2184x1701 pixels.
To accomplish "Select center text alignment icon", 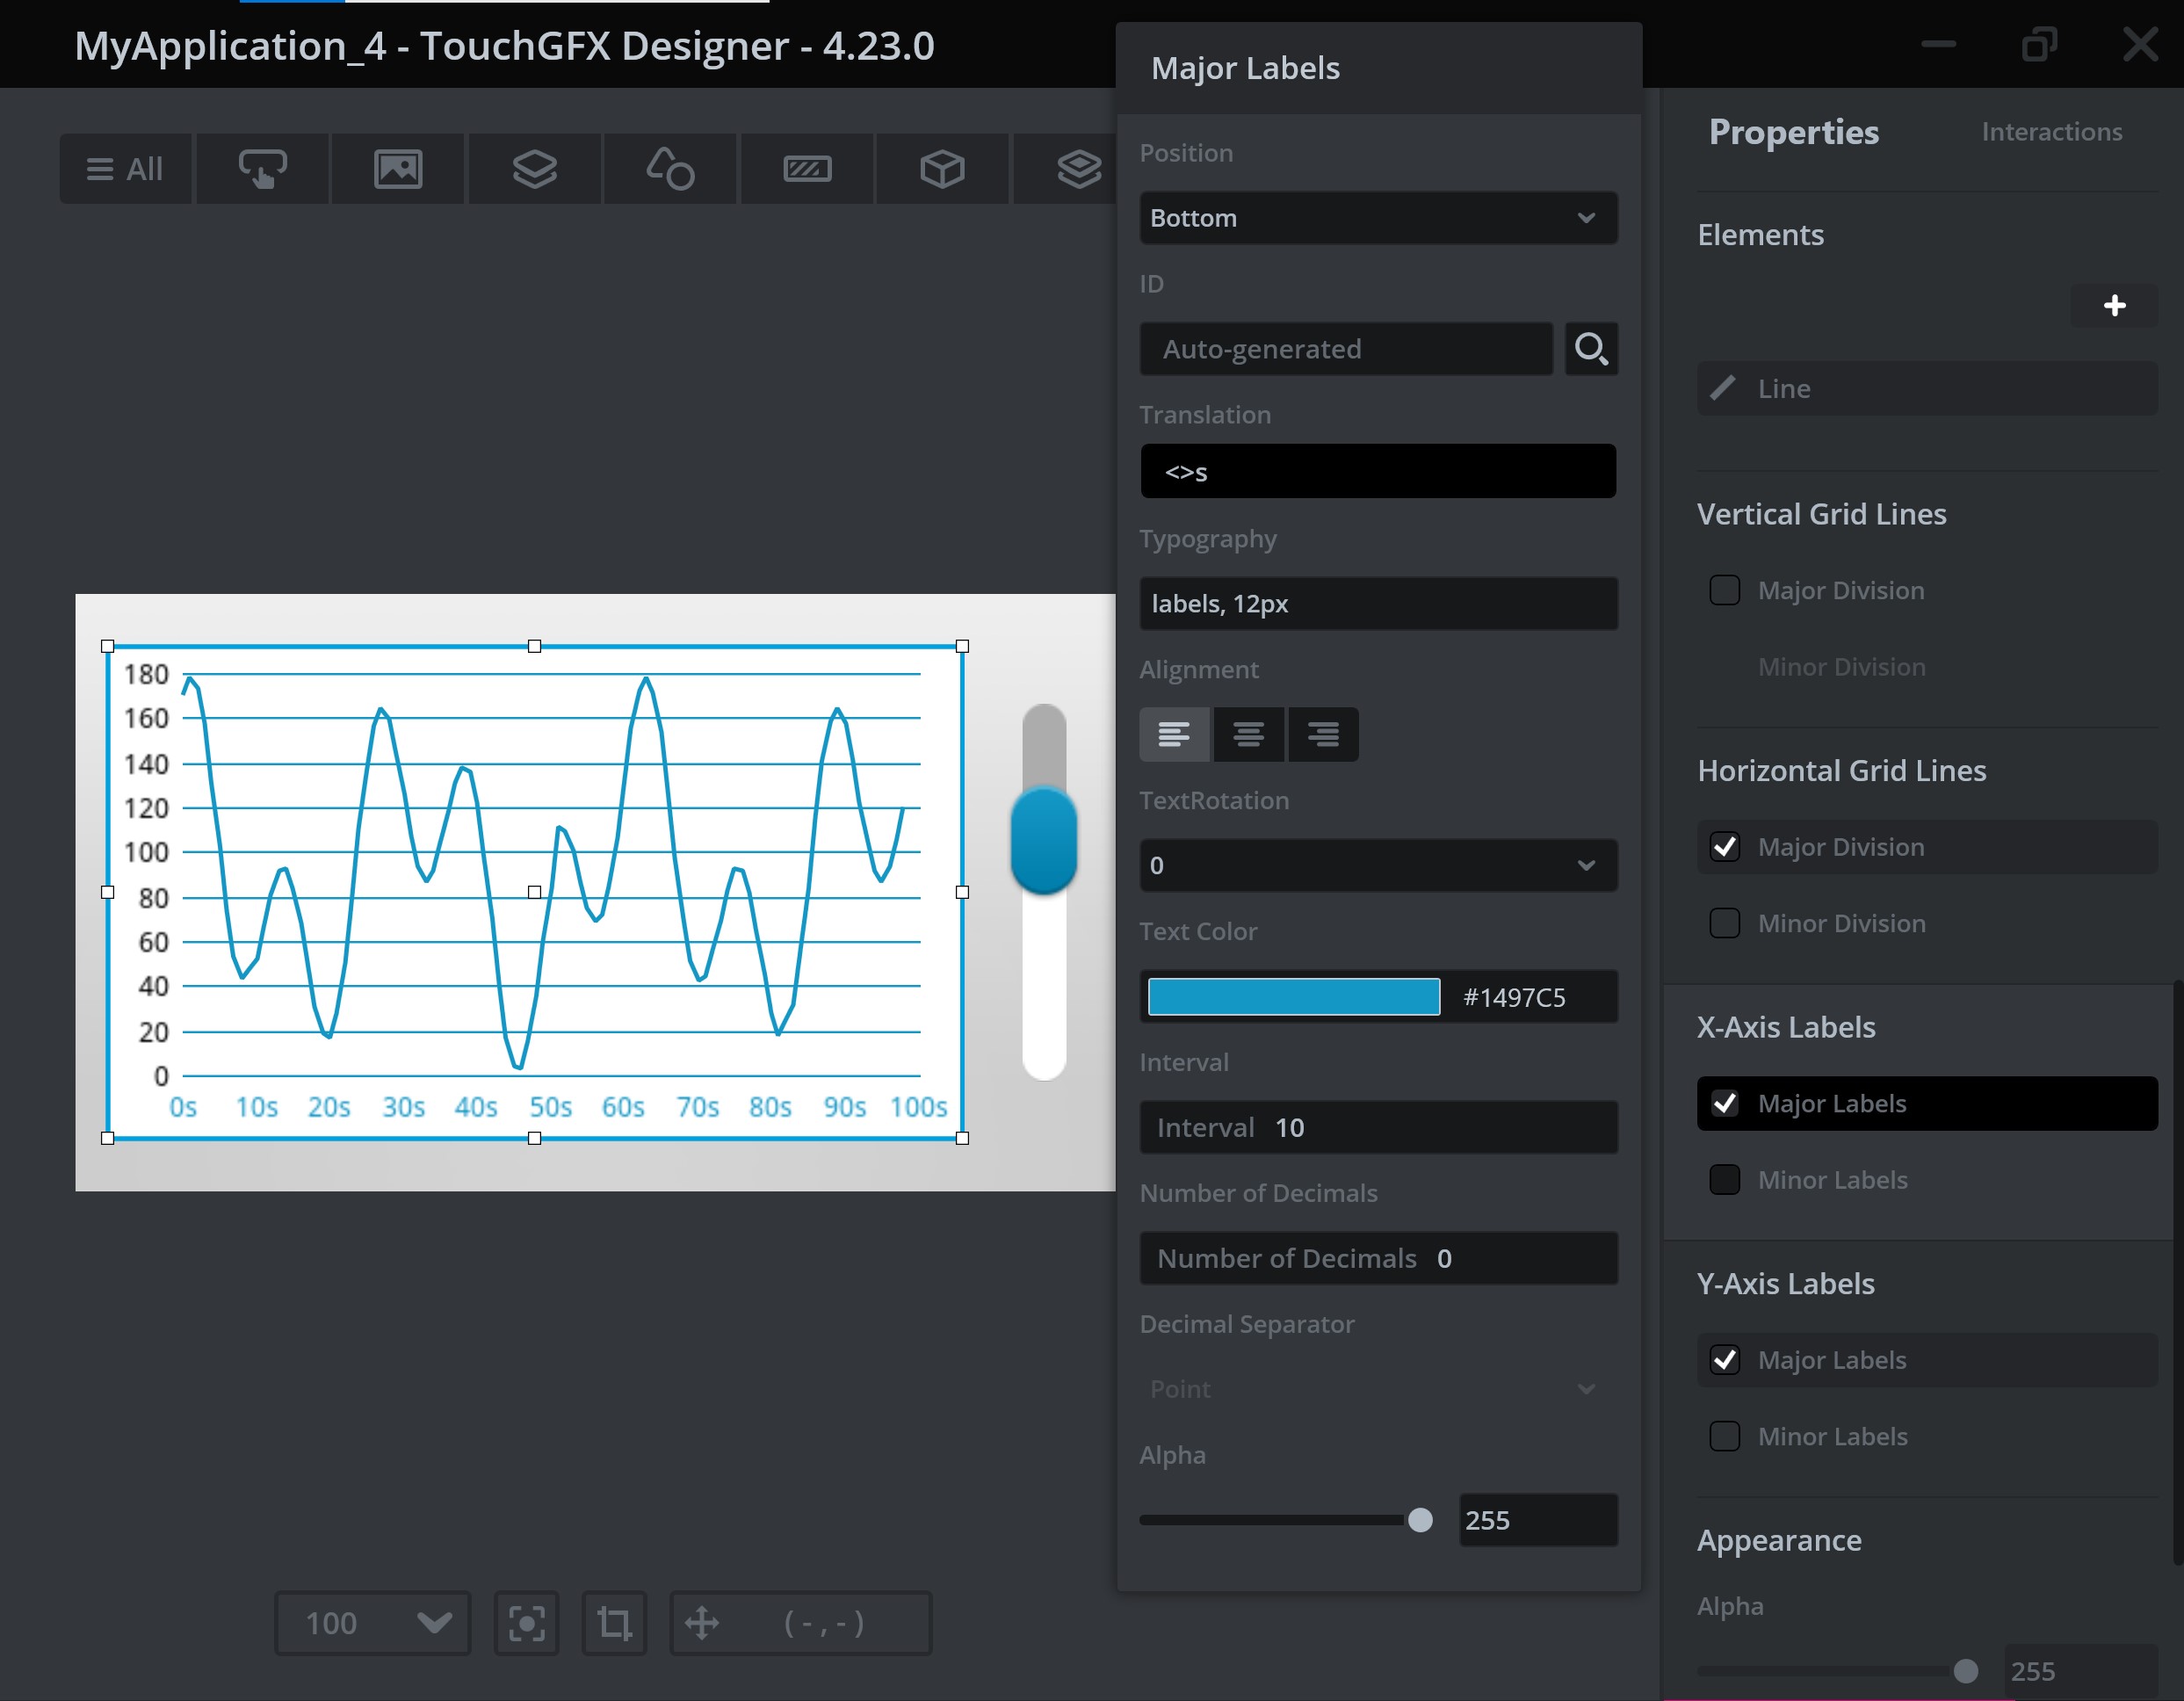I will click(1248, 735).
